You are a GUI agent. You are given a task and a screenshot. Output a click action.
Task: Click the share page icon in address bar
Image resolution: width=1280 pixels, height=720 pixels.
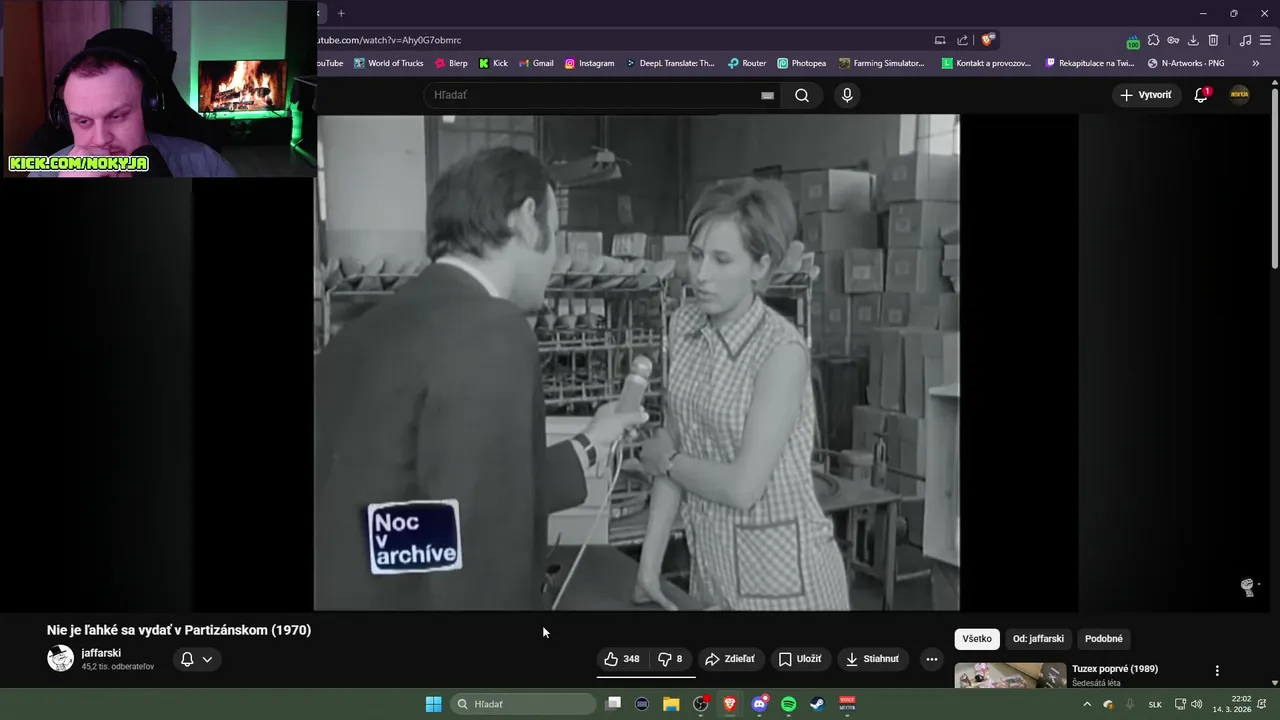click(962, 40)
